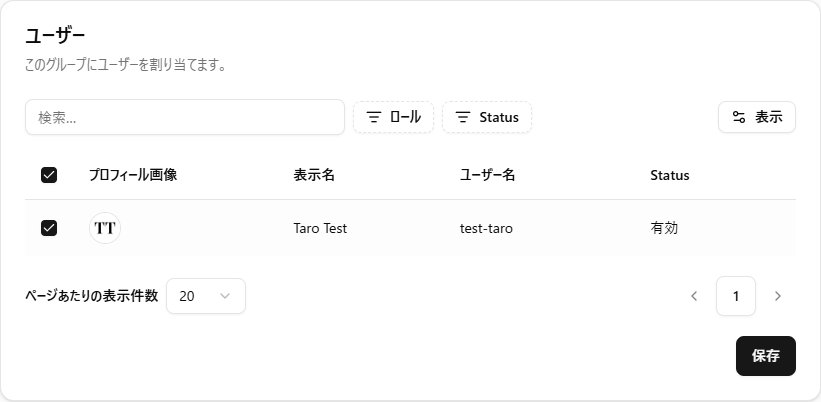The height and width of the screenshot is (402, 821).
Task: Select page 1 in pagination
Action: [x=736, y=296]
